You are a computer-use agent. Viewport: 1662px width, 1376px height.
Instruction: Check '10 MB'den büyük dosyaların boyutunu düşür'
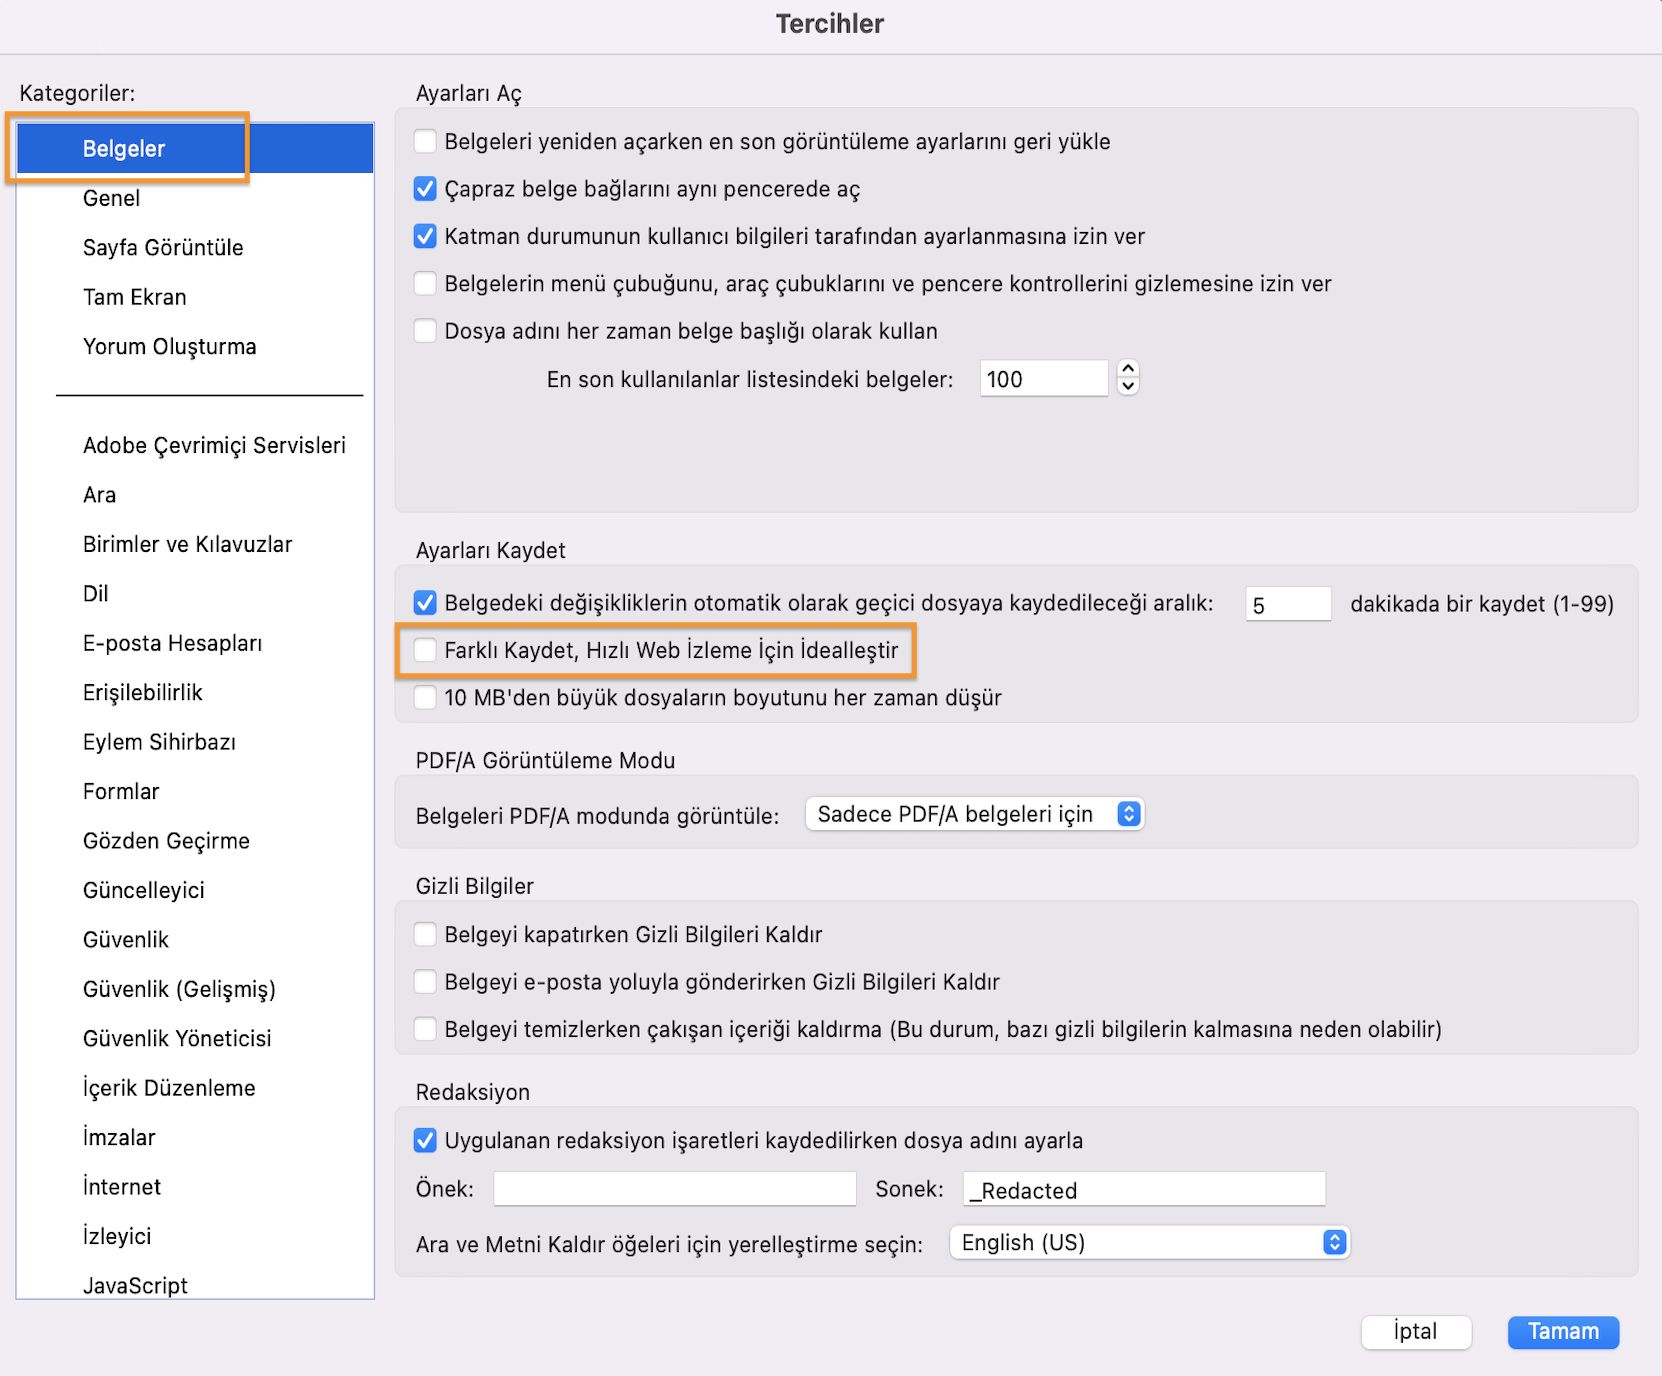tap(425, 697)
